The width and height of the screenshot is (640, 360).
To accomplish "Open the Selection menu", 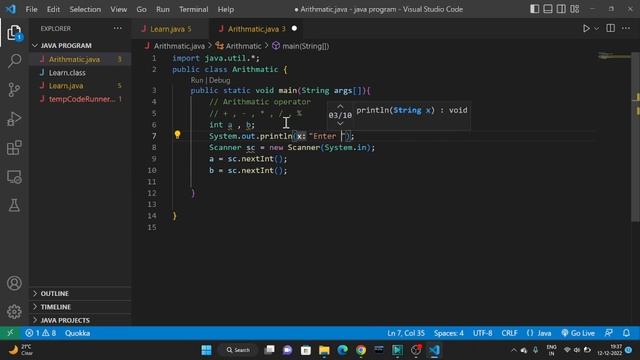I will (x=85, y=9).
